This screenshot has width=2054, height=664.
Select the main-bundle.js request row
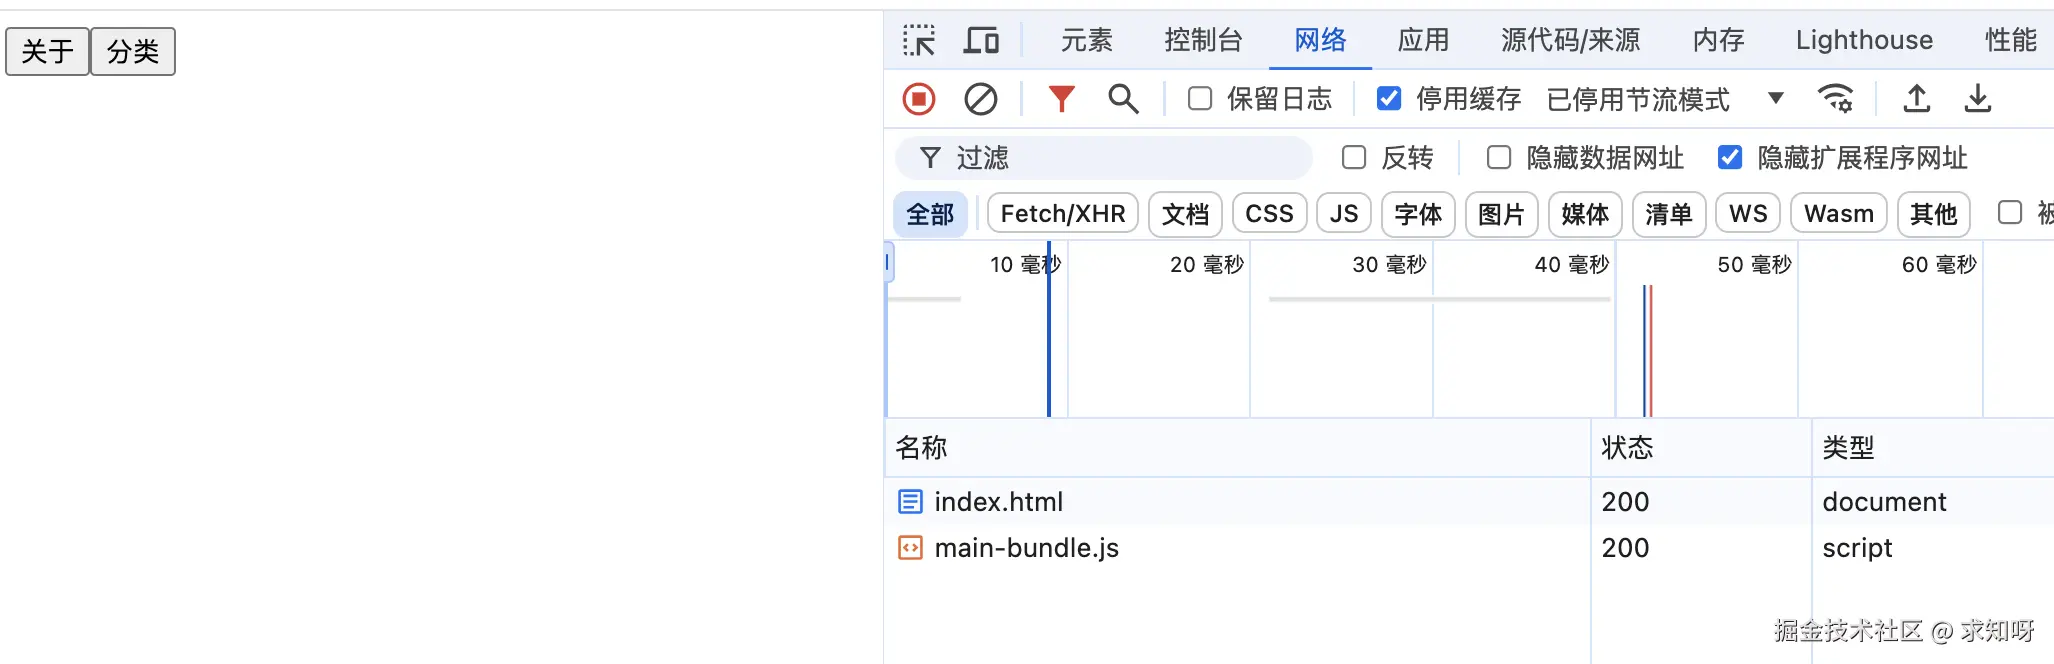pyautogui.click(x=1469, y=548)
